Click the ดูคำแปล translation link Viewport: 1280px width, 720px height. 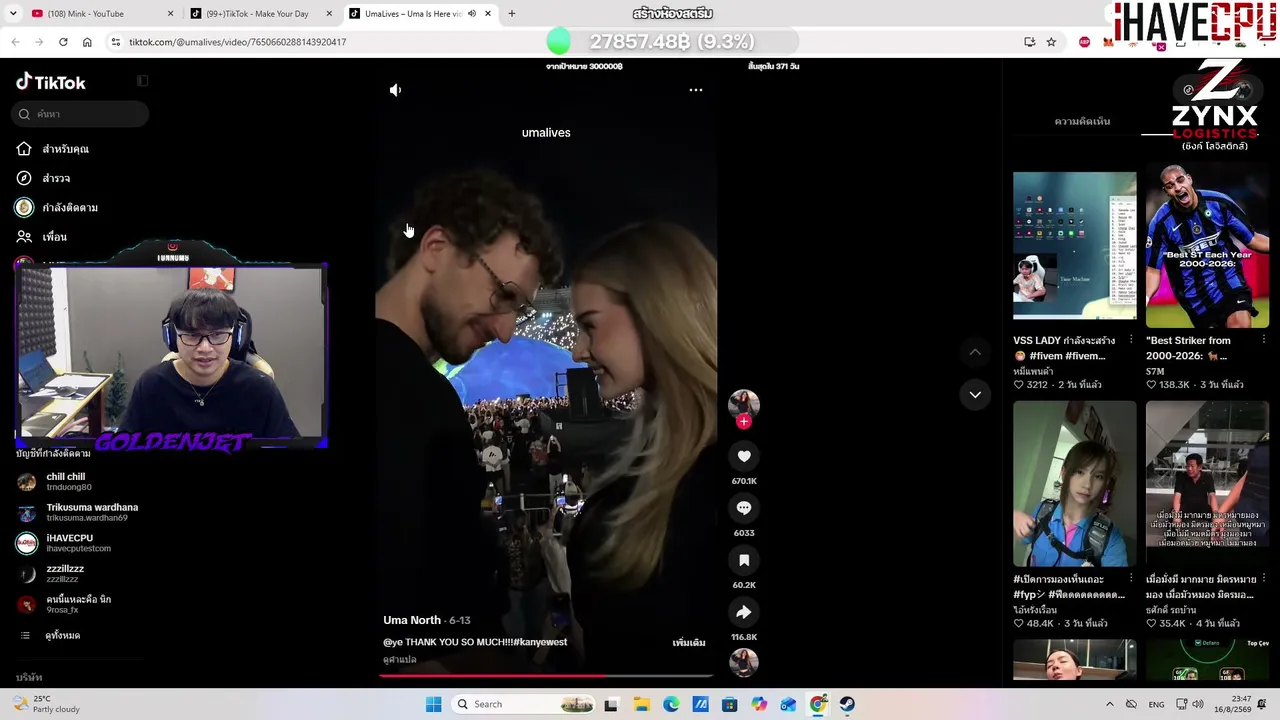click(400, 660)
